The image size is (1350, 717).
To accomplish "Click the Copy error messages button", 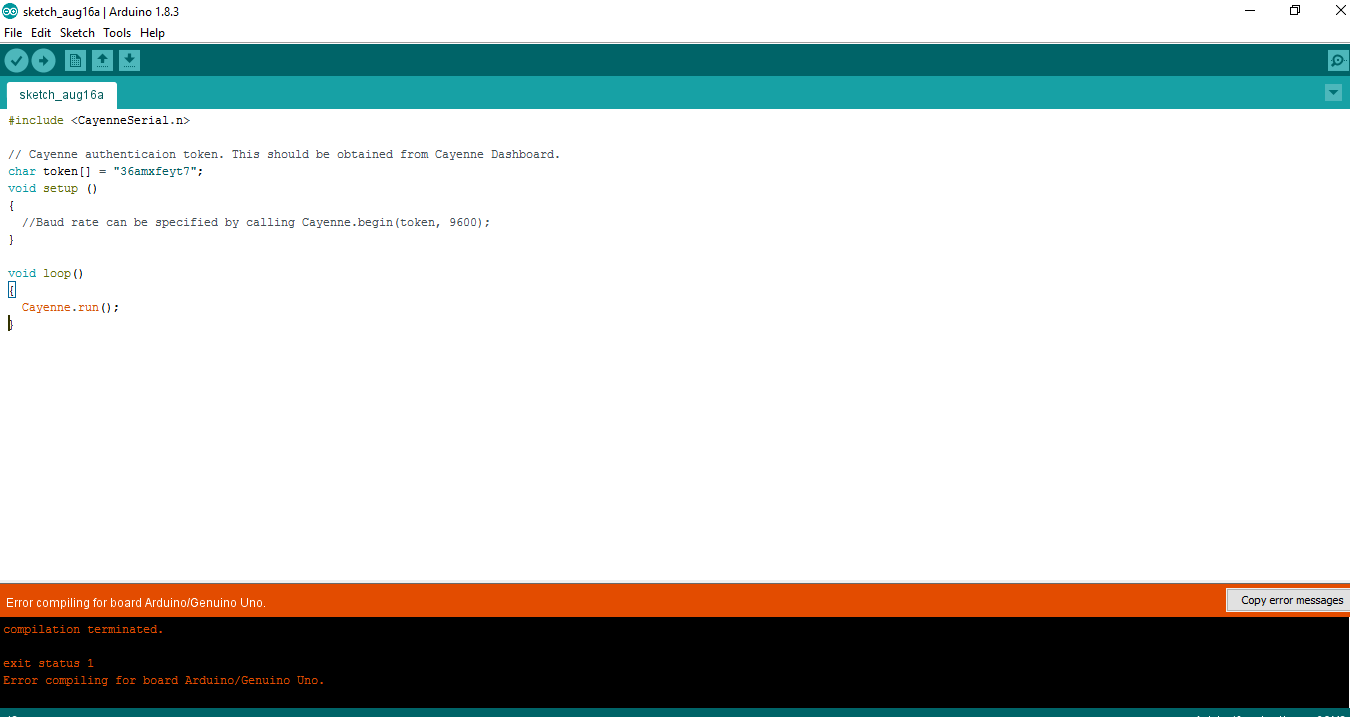I will tap(1289, 599).
